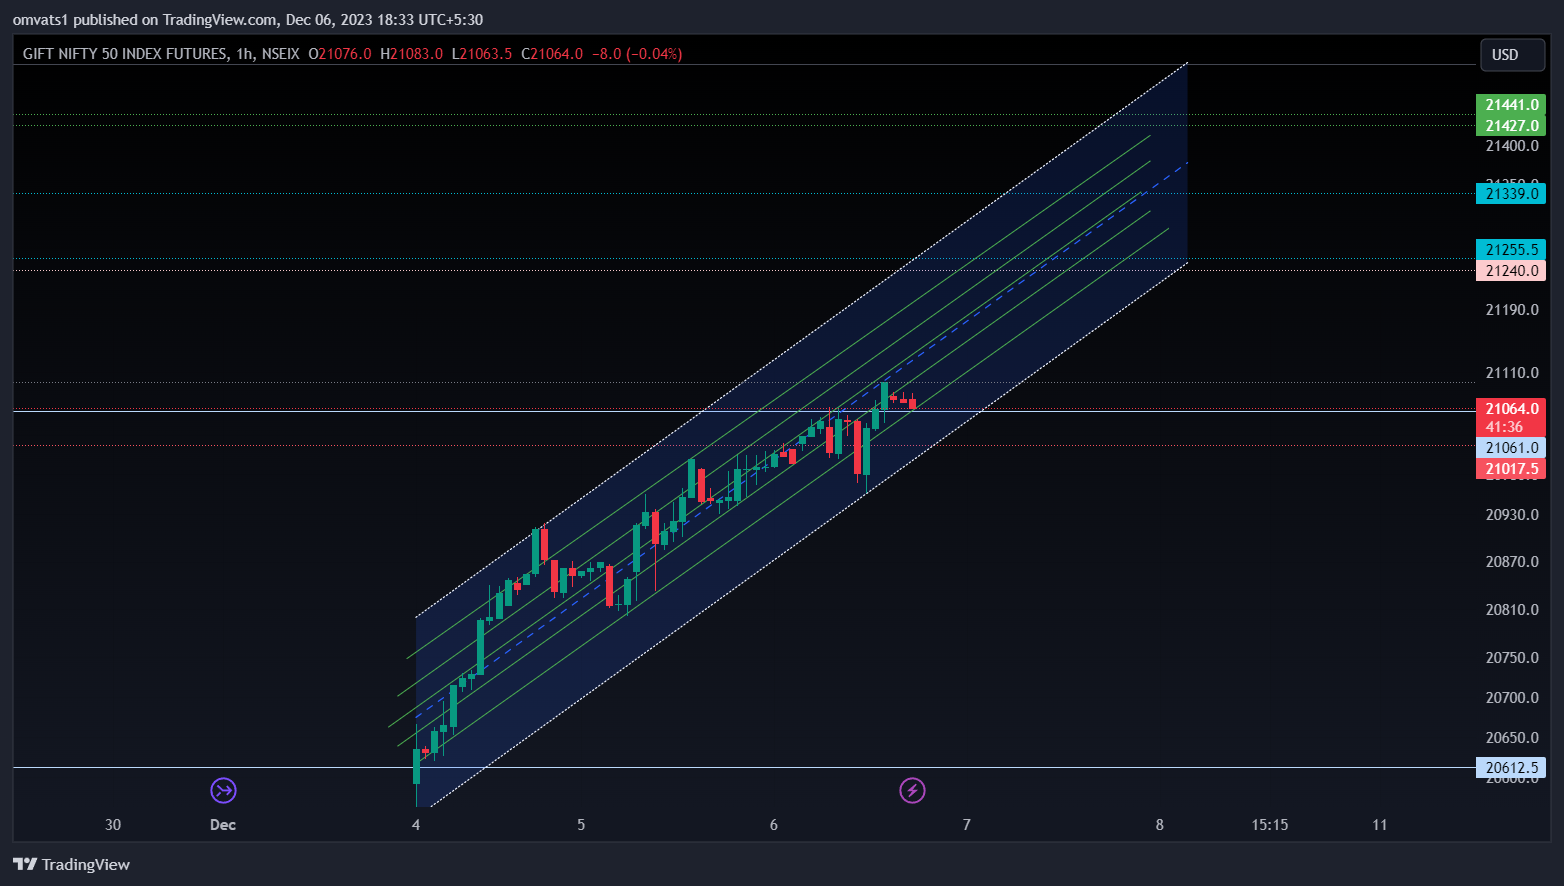
Task: Click the 21240.0 pink price label
Action: (1511, 271)
